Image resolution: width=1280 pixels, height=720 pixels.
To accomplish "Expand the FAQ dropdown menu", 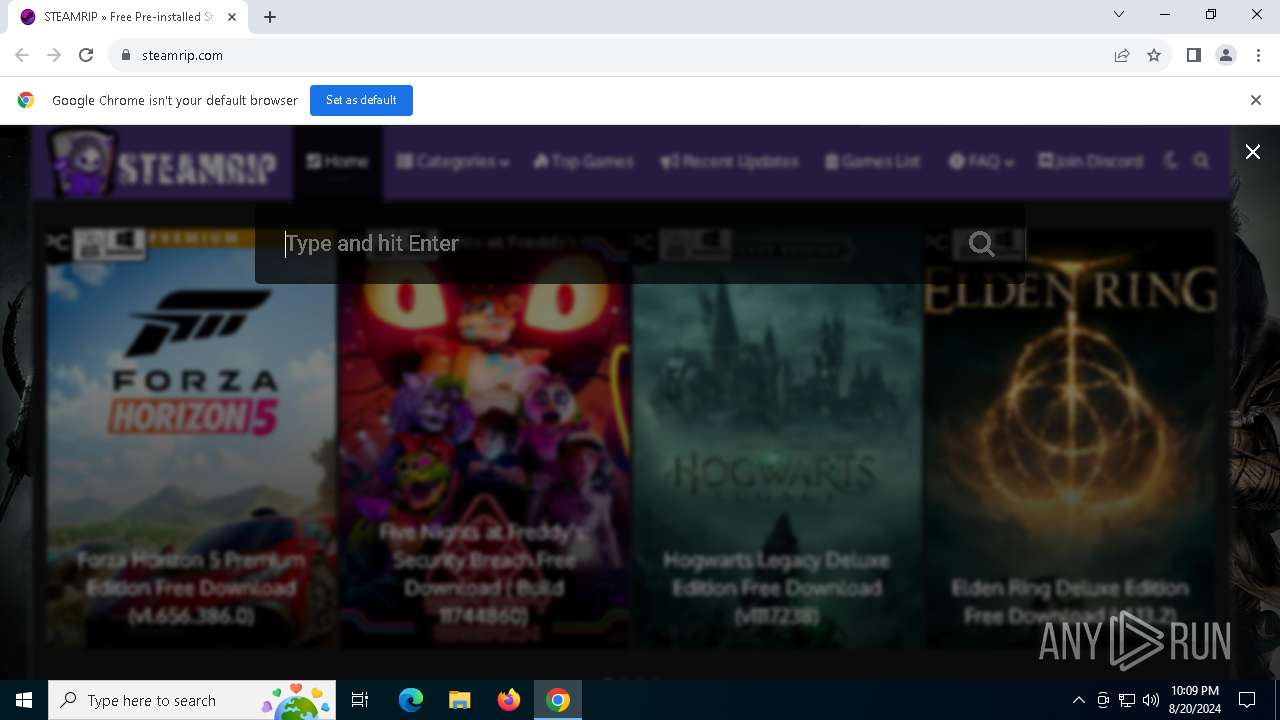I will coord(980,161).
